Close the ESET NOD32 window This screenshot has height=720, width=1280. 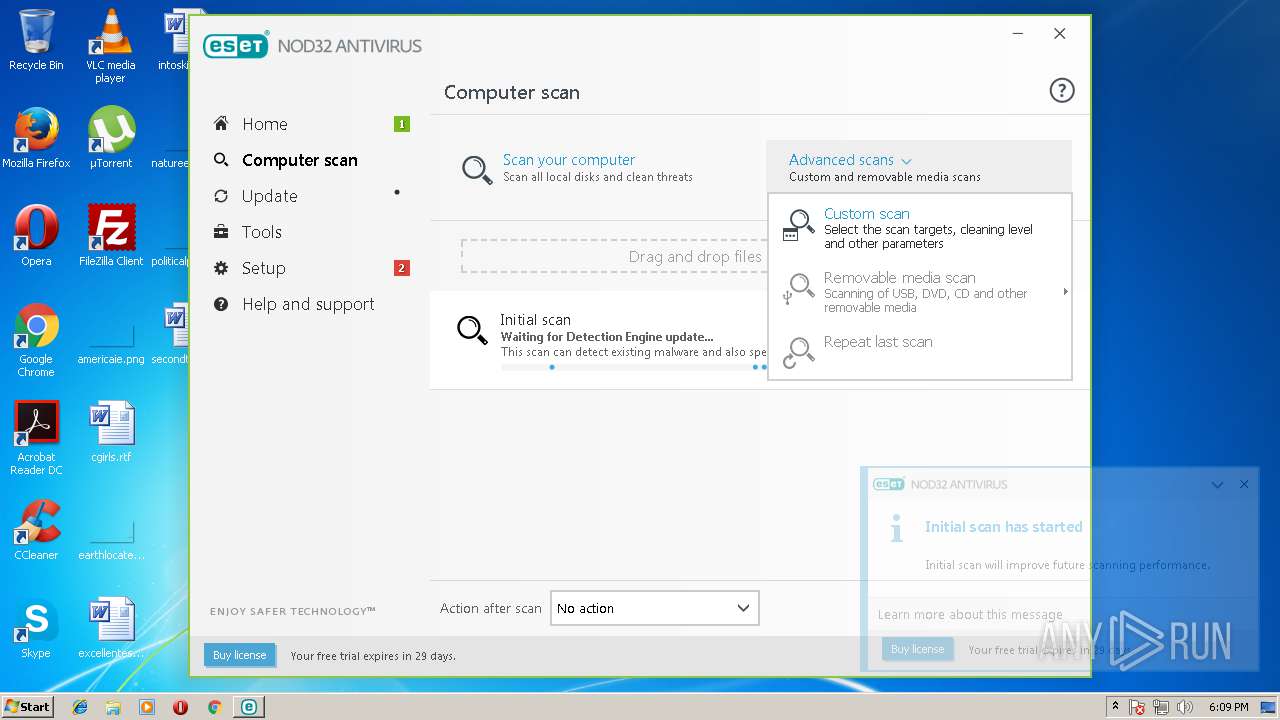[x=1060, y=34]
